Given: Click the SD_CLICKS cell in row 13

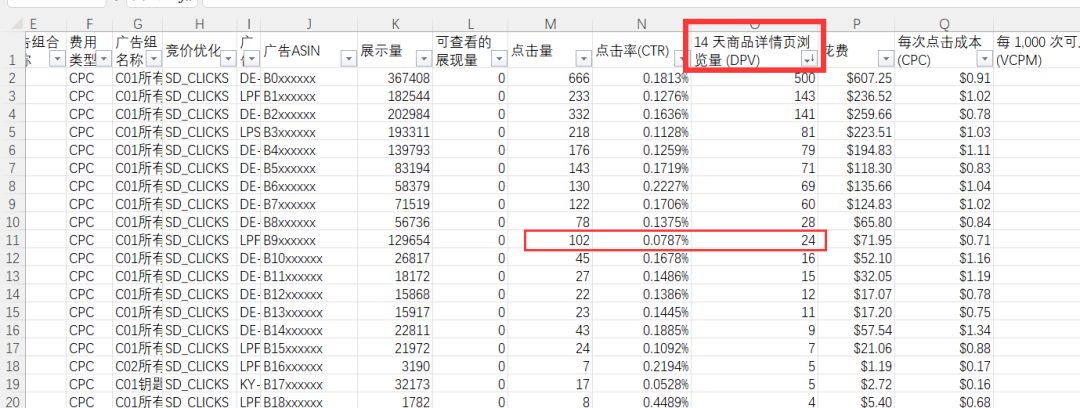Looking at the screenshot, I should [200, 276].
